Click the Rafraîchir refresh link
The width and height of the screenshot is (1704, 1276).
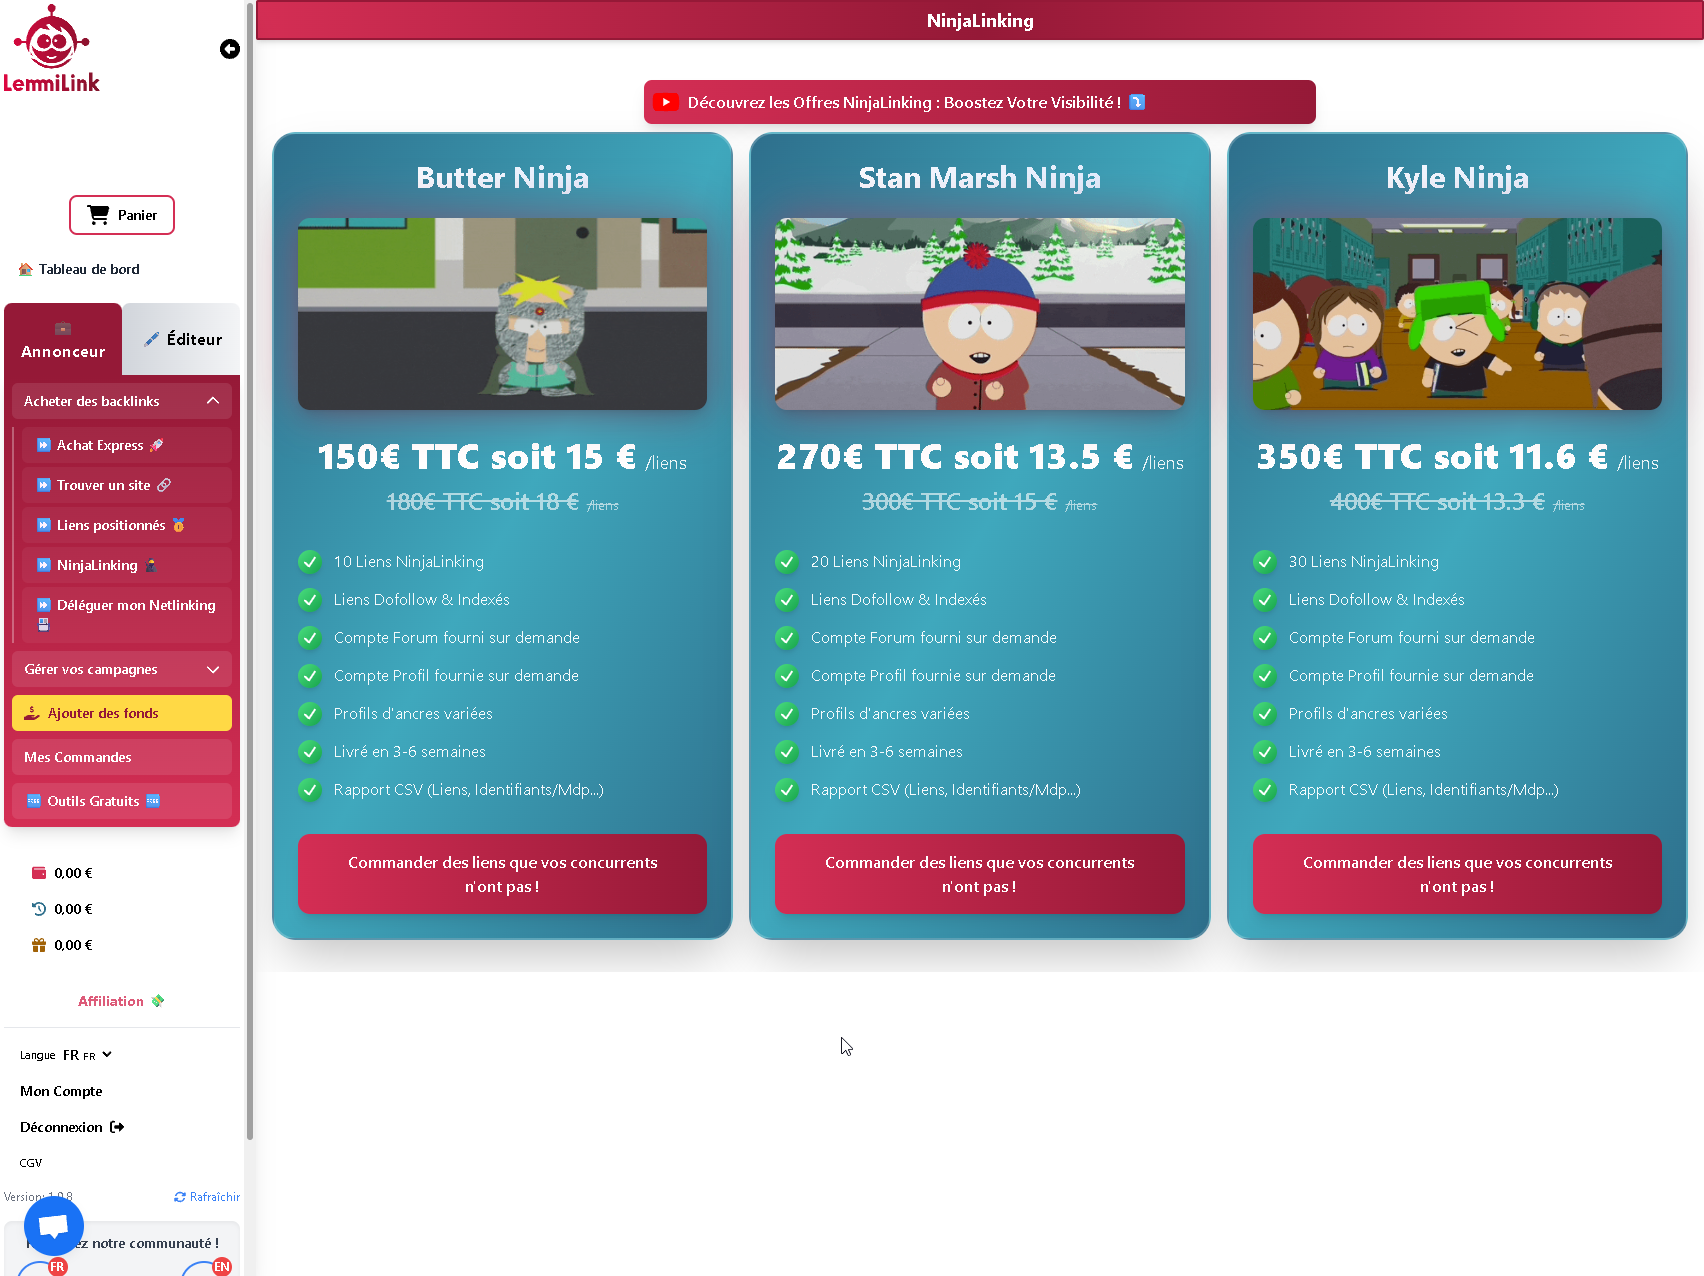coord(207,1197)
